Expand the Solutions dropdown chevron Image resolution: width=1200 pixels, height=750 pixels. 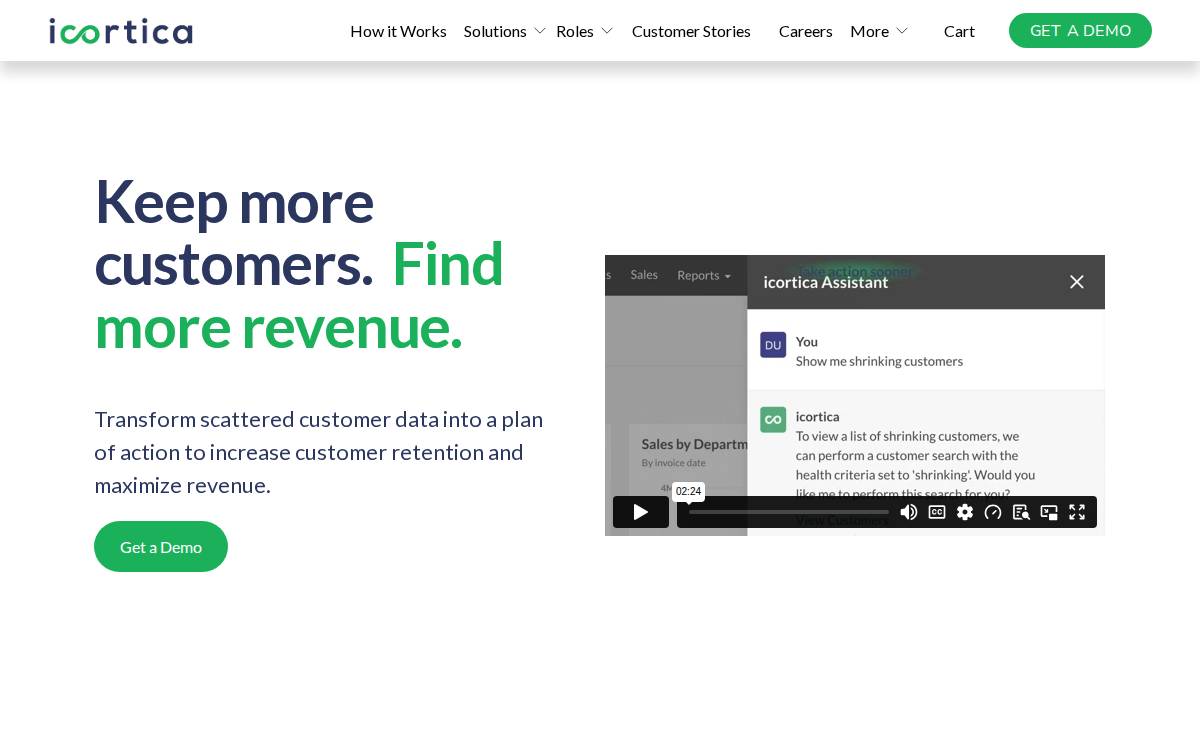pos(540,31)
